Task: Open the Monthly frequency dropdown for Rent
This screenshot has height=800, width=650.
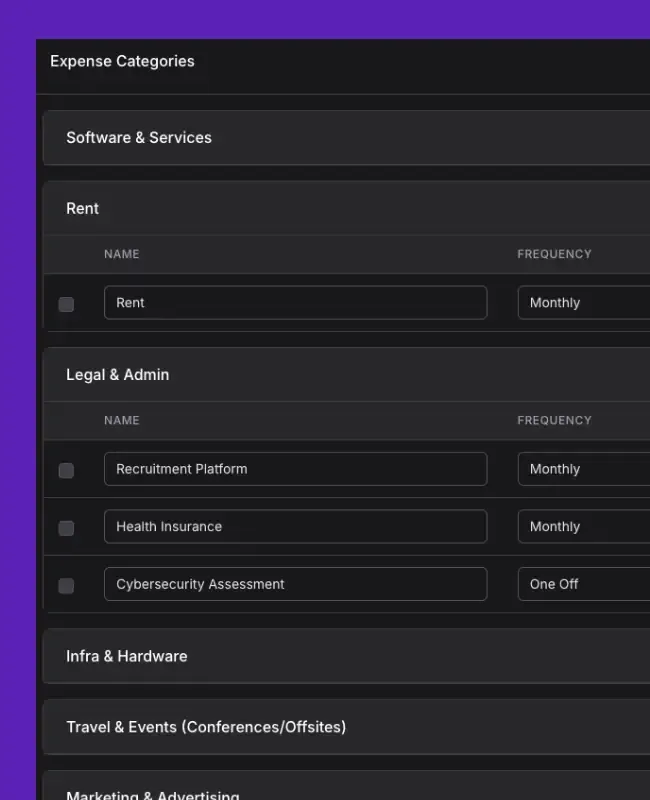Action: (x=584, y=303)
